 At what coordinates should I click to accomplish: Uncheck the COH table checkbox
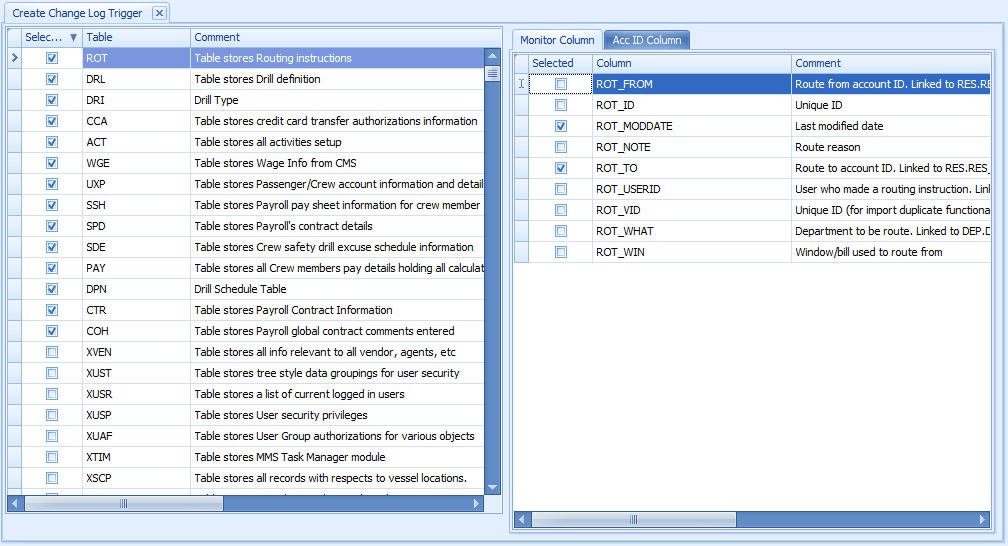pyautogui.click(x=52, y=331)
